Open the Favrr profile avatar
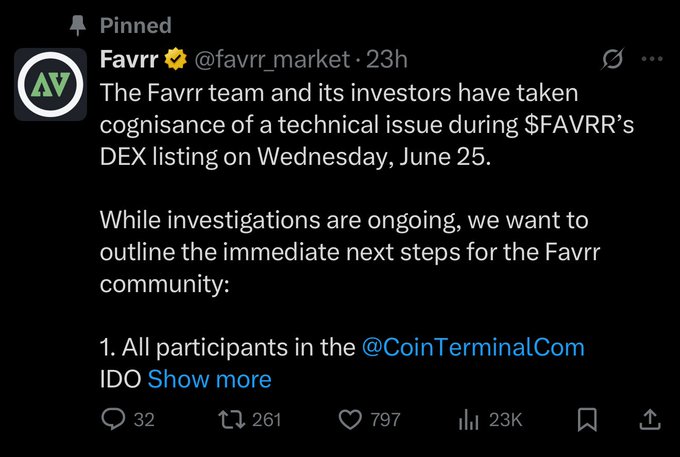680x457 pixels. pos(50,84)
